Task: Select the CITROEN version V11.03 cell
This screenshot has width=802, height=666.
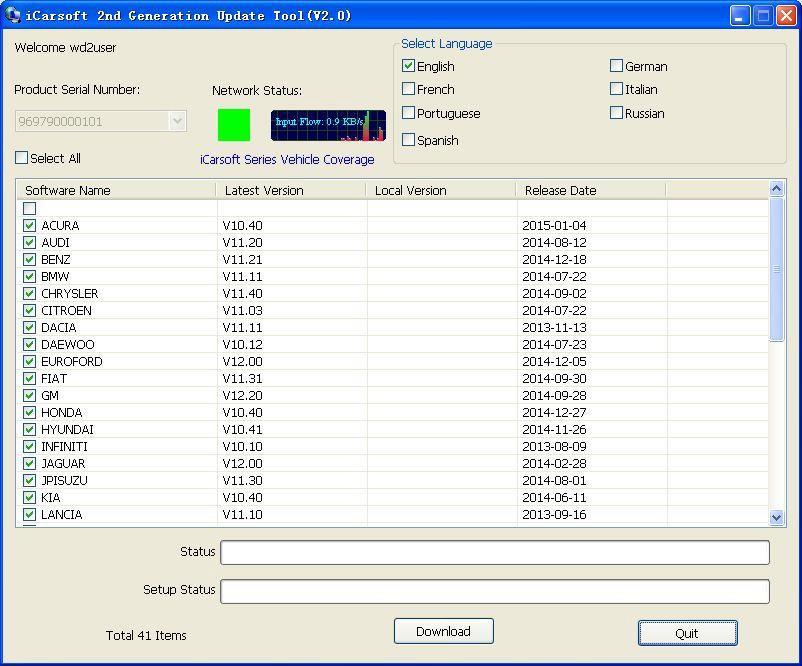Action: (x=242, y=310)
